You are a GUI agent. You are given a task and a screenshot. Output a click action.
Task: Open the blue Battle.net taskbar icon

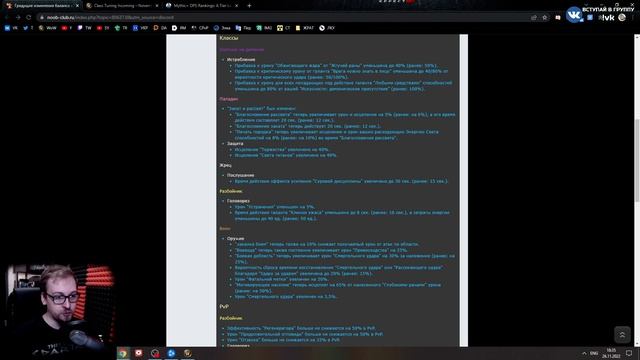pos(171,353)
